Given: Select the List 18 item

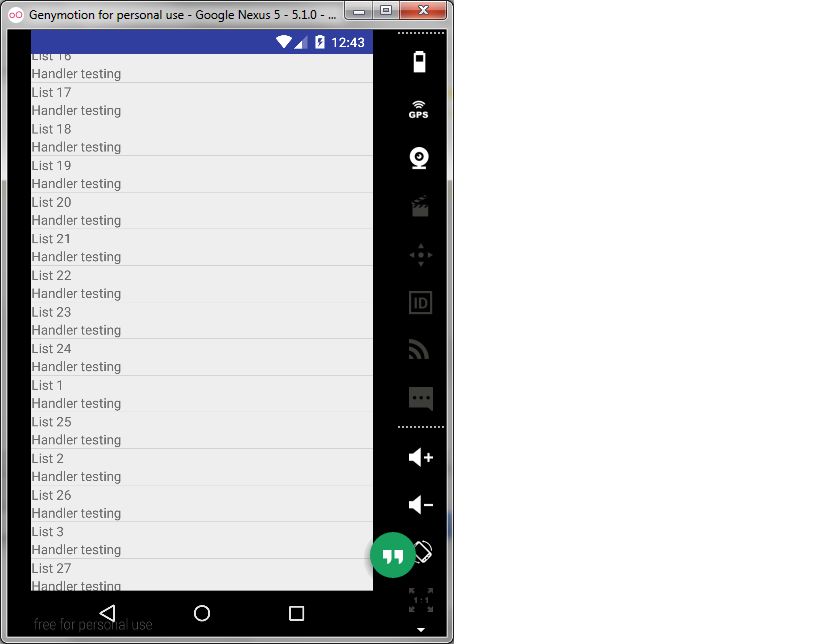Looking at the screenshot, I should (202, 138).
